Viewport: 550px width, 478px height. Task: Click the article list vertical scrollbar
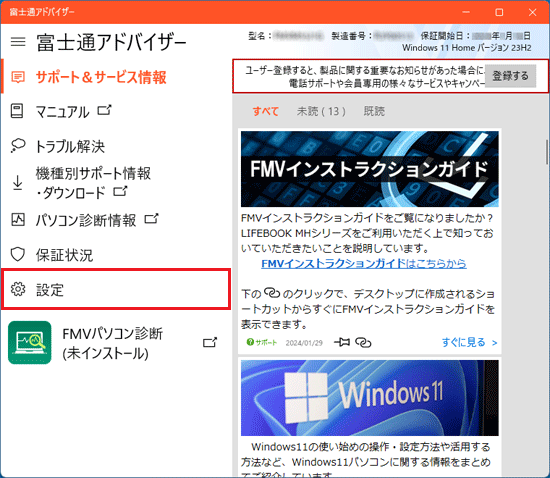(547, 152)
